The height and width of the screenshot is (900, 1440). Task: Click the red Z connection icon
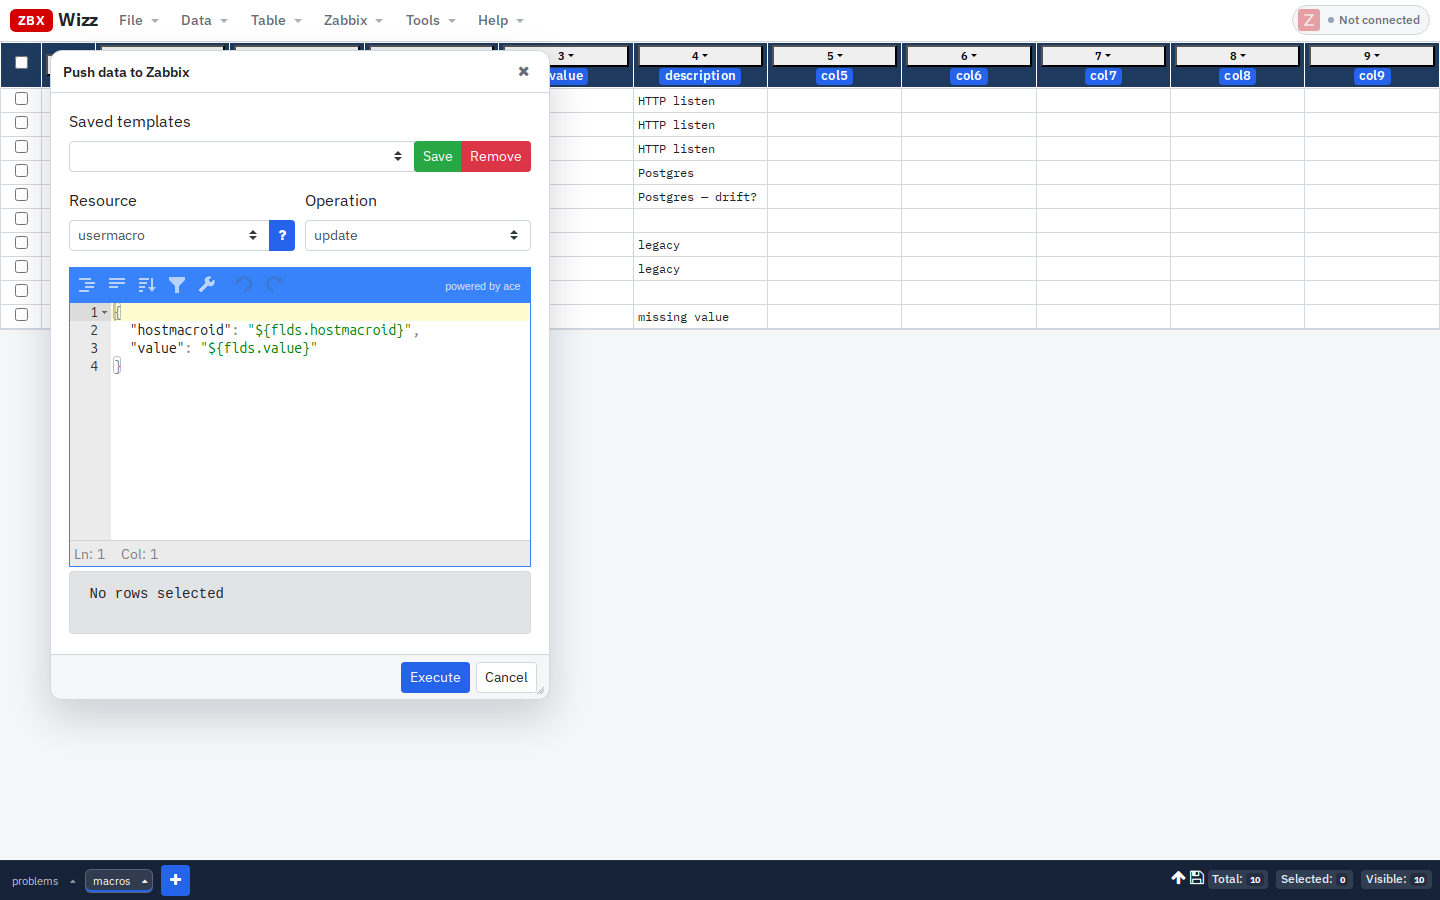coord(1309,20)
